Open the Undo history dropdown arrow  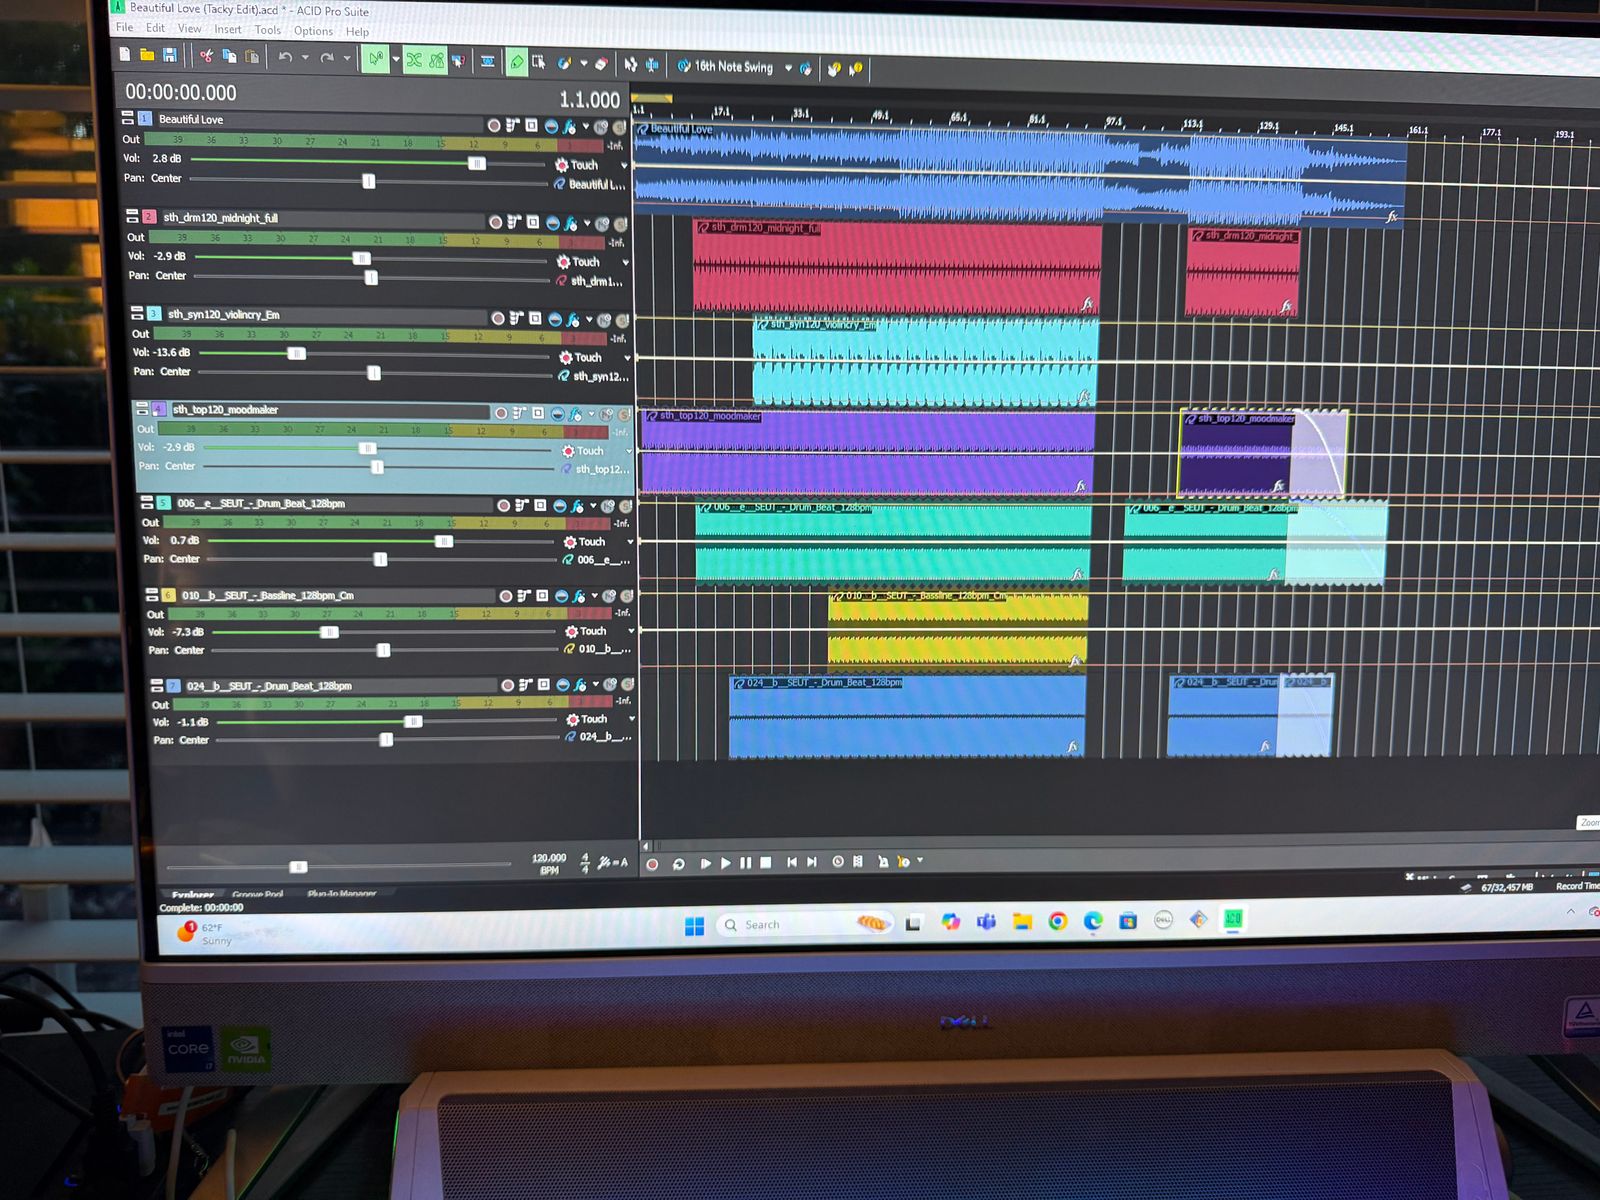pos(305,58)
